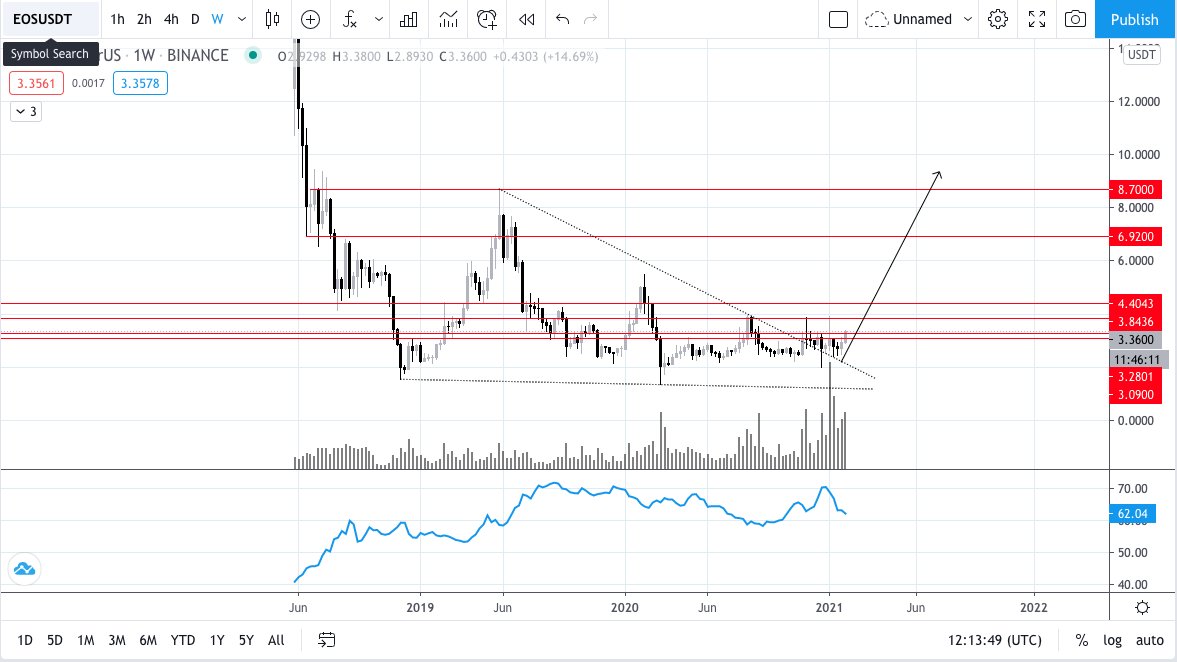Redo the last chart action
The width and height of the screenshot is (1177, 662).
tap(591, 20)
